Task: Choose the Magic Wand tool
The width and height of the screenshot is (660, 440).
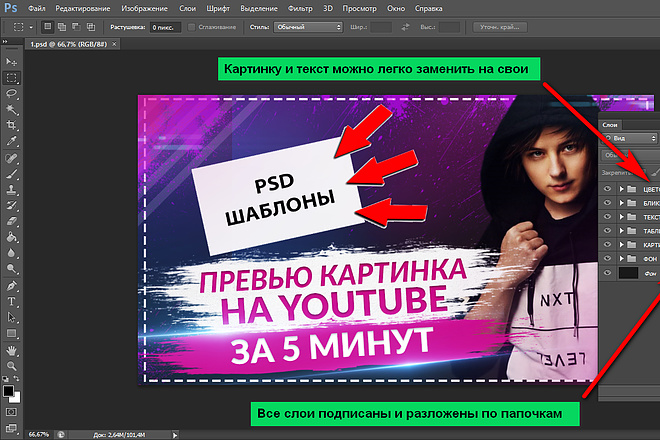Action: coord(11,109)
